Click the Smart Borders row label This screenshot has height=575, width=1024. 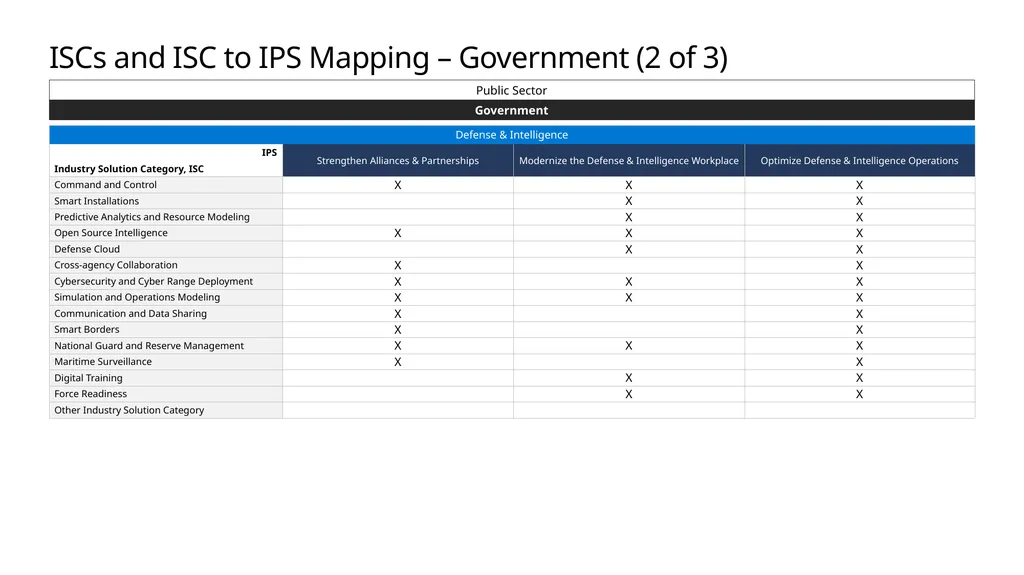point(87,329)
